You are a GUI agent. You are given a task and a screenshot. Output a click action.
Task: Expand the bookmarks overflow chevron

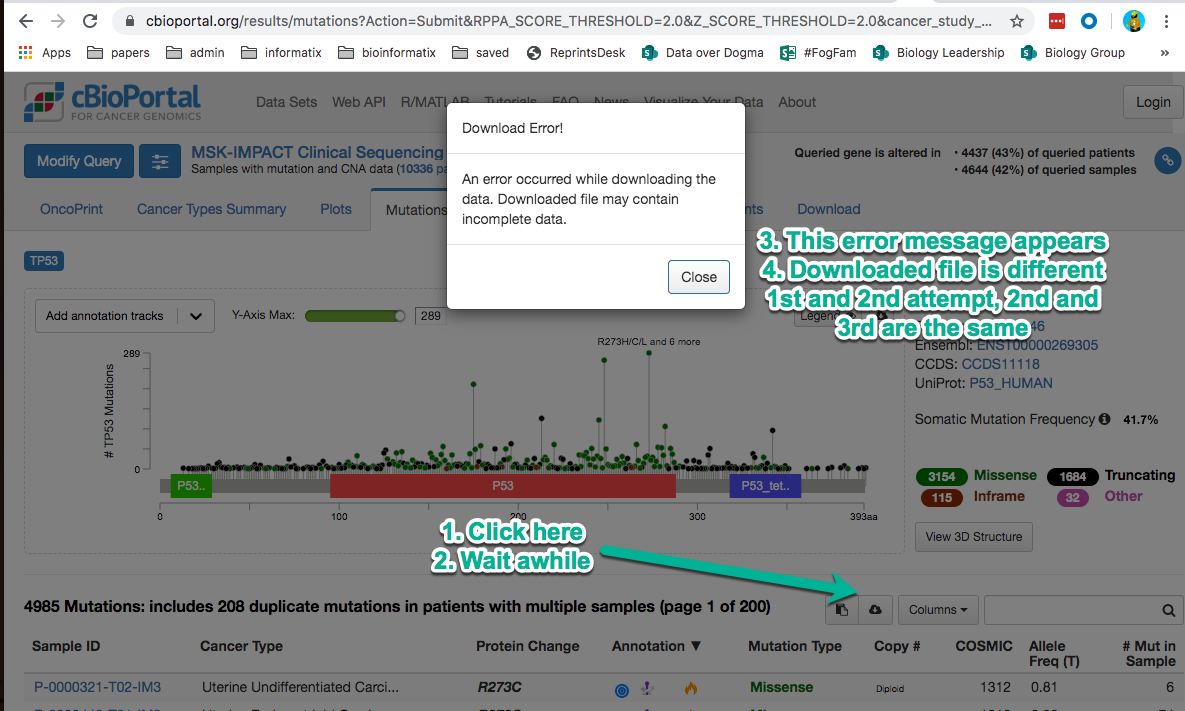[1165, 52]
